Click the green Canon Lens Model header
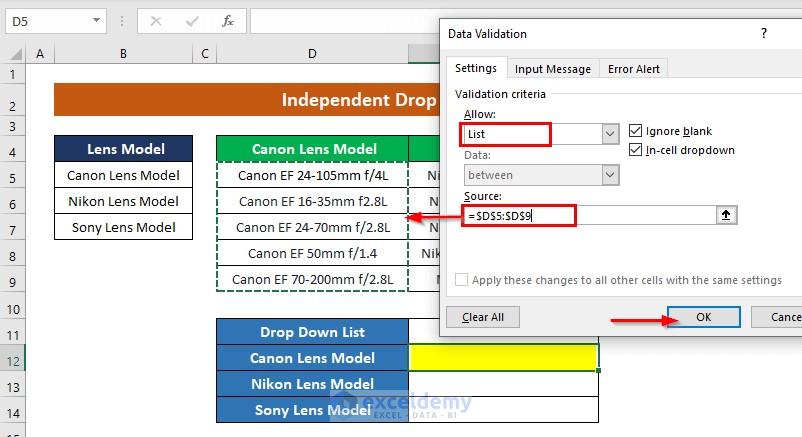This screenshot has width=802, height=437. [x=313, y=149]
